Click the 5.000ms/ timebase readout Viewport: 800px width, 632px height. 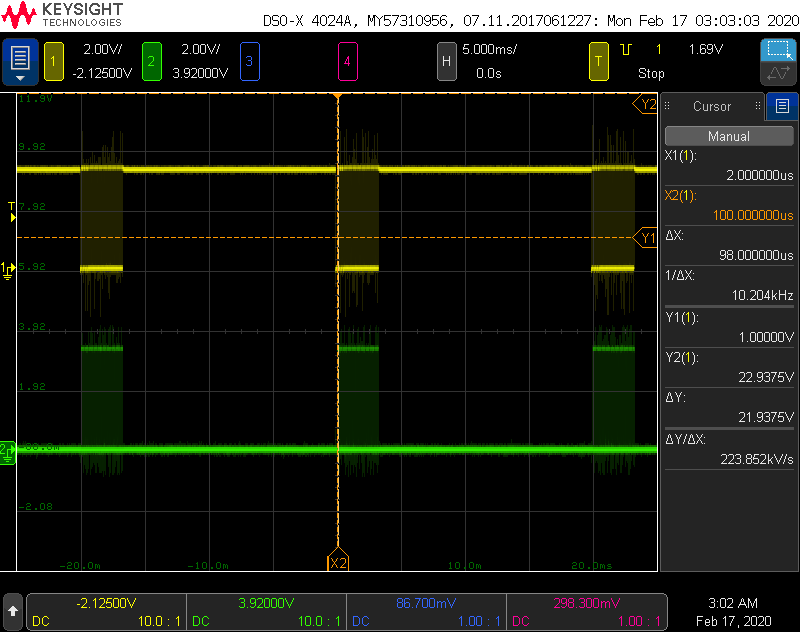490,49
